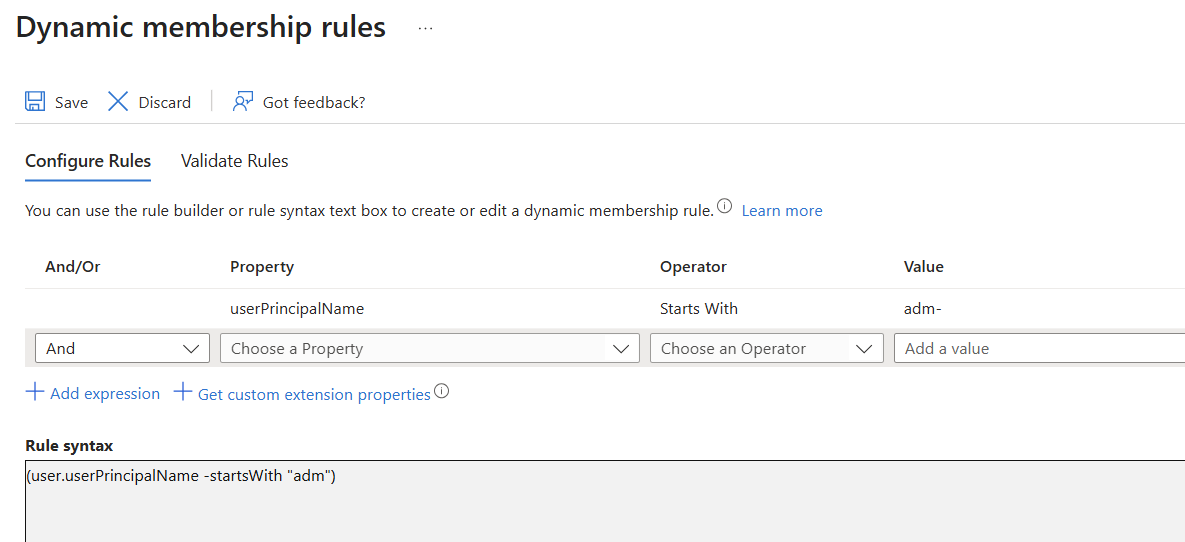Switch to the Validate Rules tab
The height and width of the screenshot is (542, 1185).
[234, 161]
